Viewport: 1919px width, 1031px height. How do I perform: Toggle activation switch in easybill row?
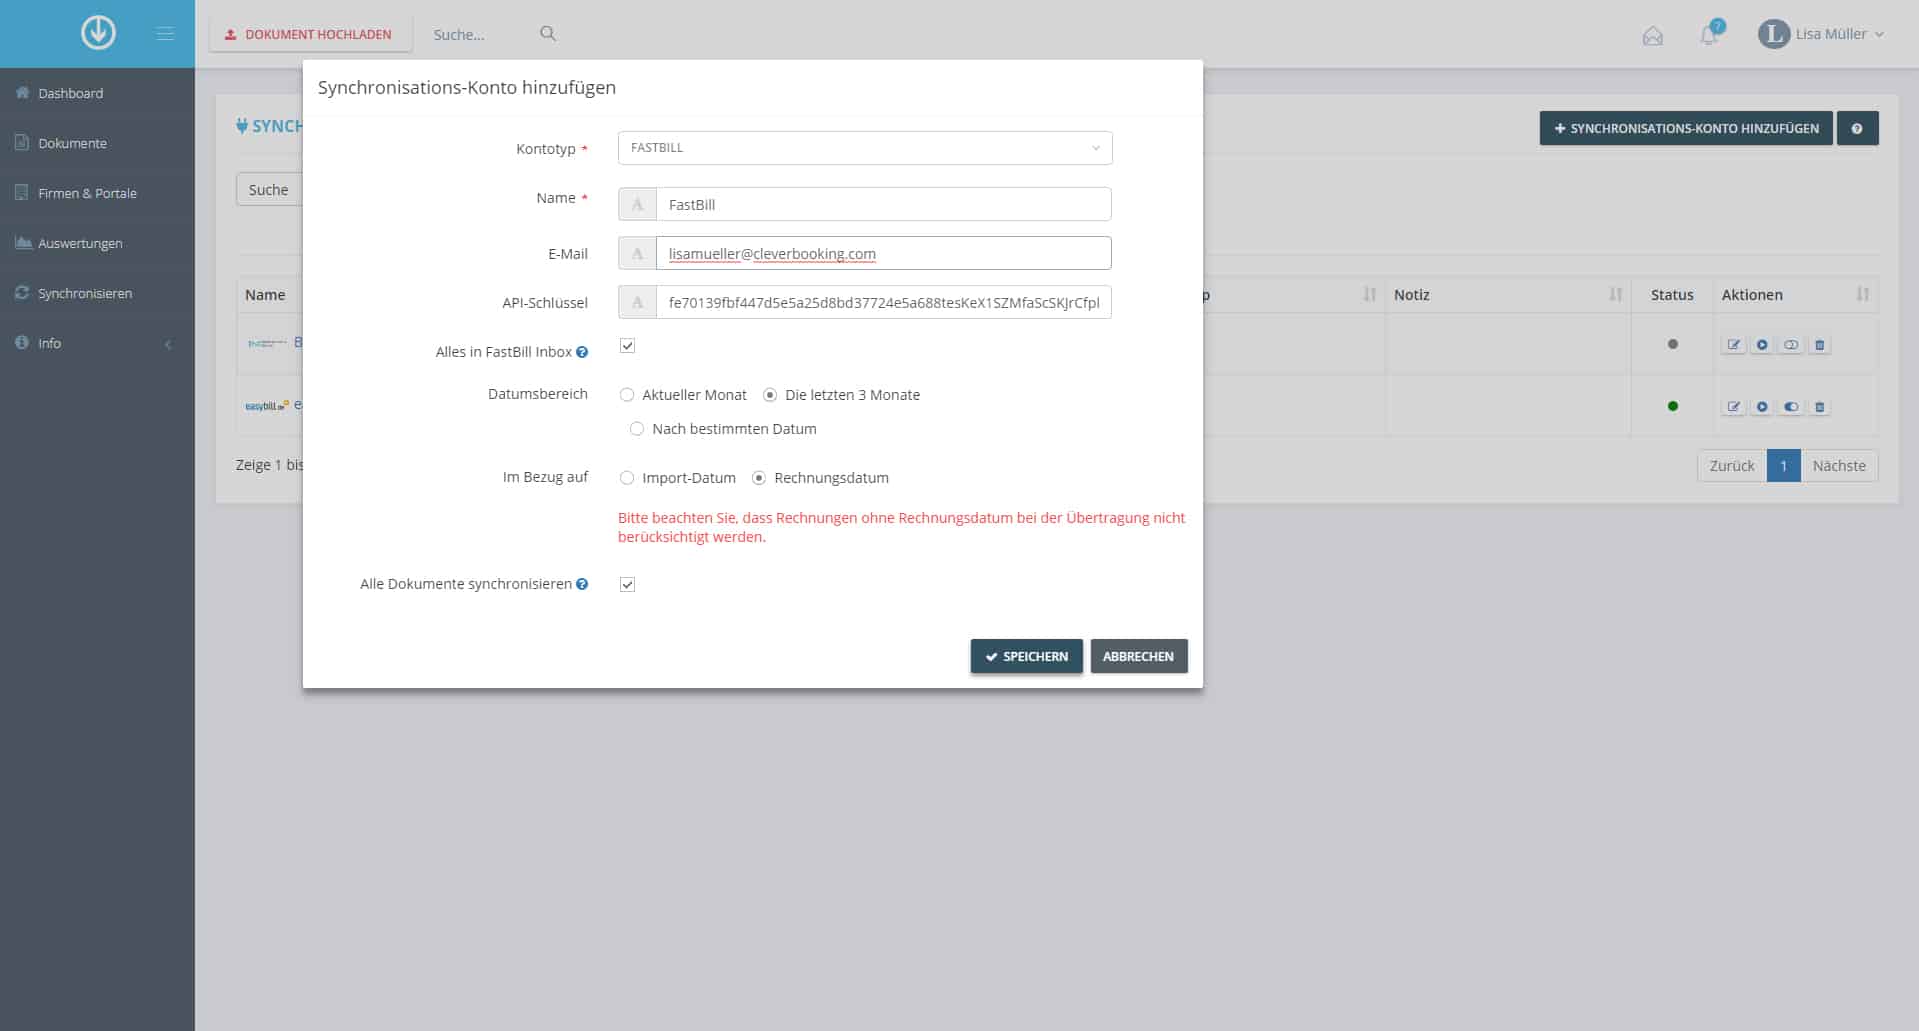point(1791,407)
